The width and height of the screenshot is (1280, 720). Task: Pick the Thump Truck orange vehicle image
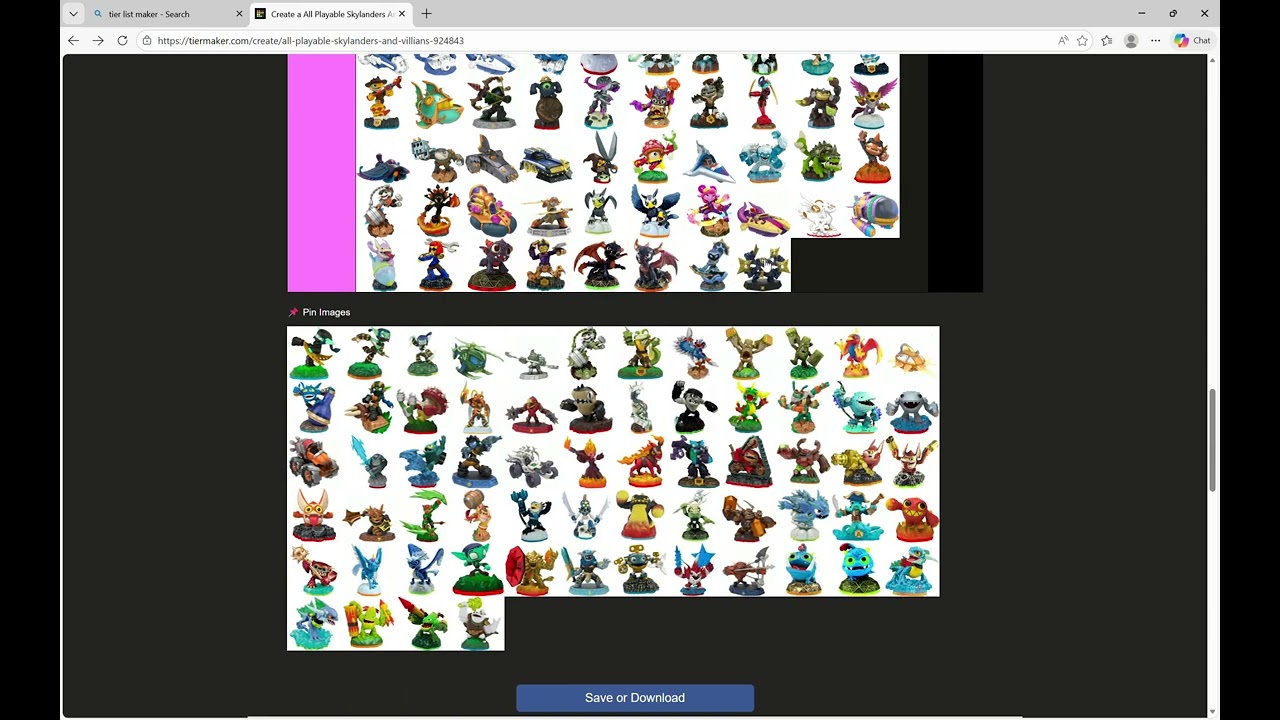point(314,461)
